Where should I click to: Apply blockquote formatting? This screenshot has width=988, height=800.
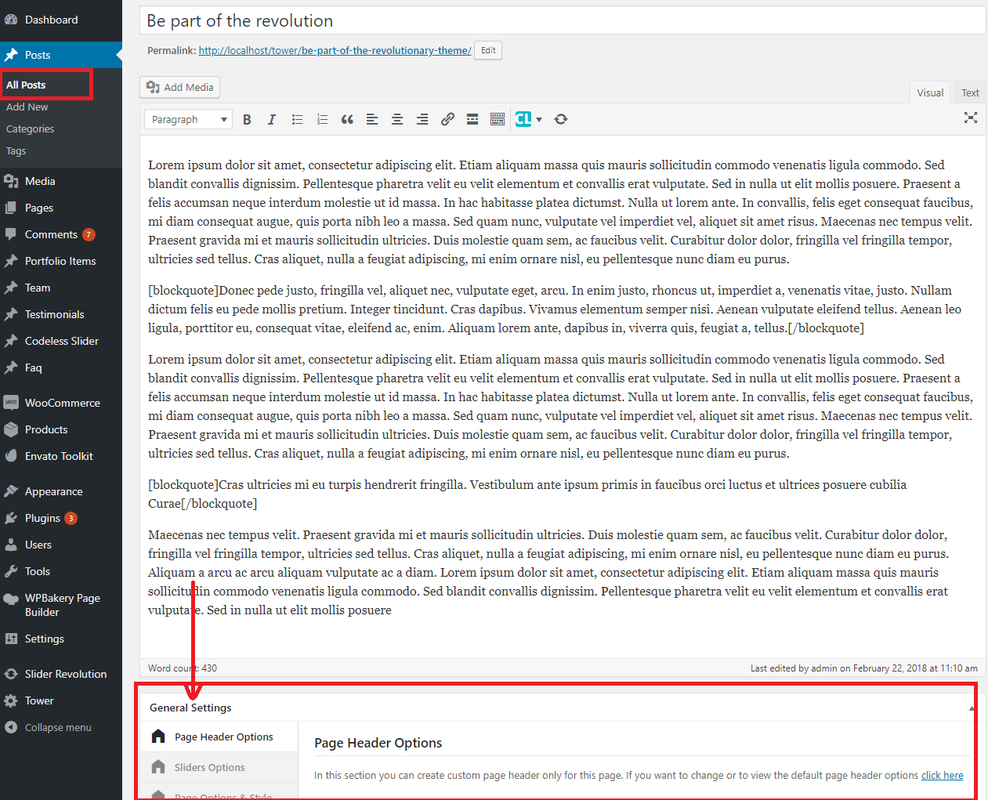(x=347, y=119)
